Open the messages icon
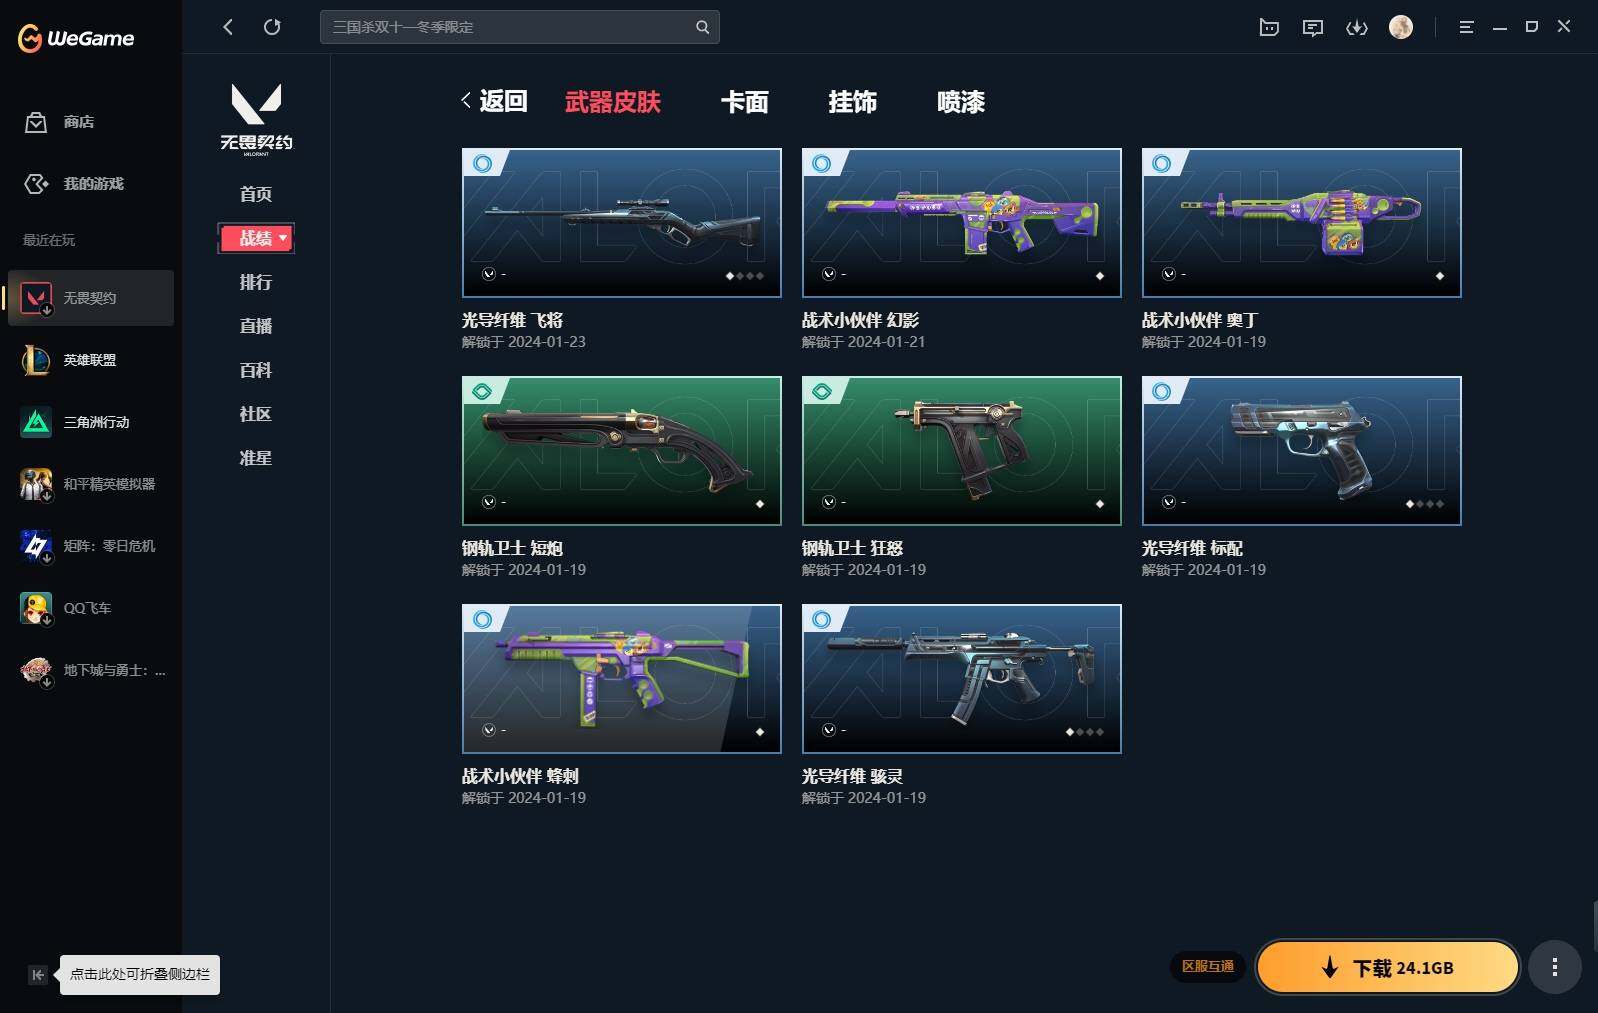The height and width of the screenshot is (1013, 1598). [1313, 27]
